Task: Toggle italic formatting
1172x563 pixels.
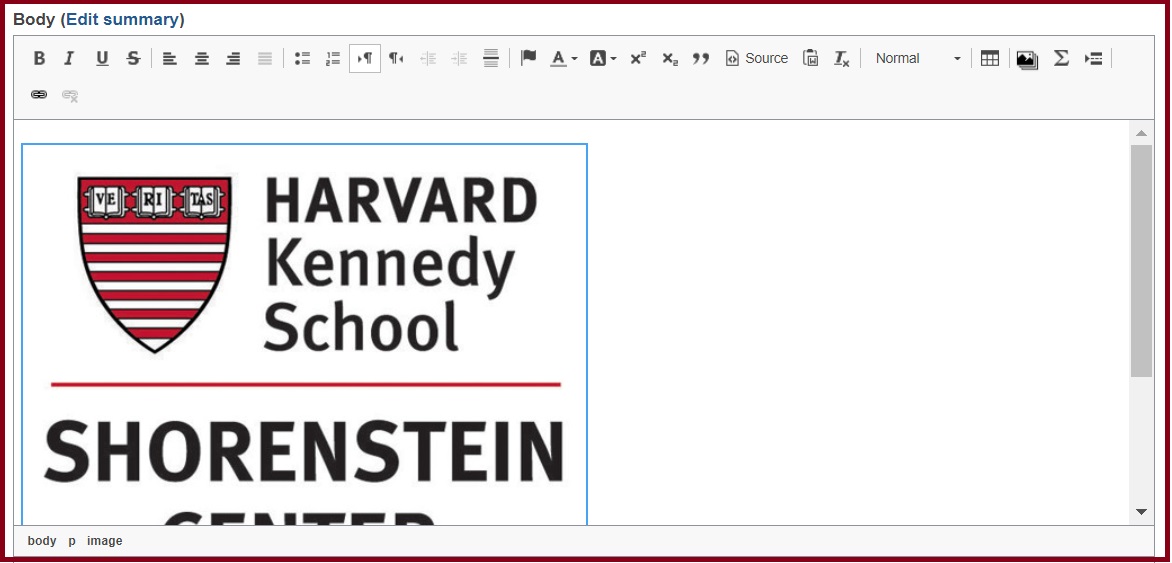Action: tap(70, 58)
